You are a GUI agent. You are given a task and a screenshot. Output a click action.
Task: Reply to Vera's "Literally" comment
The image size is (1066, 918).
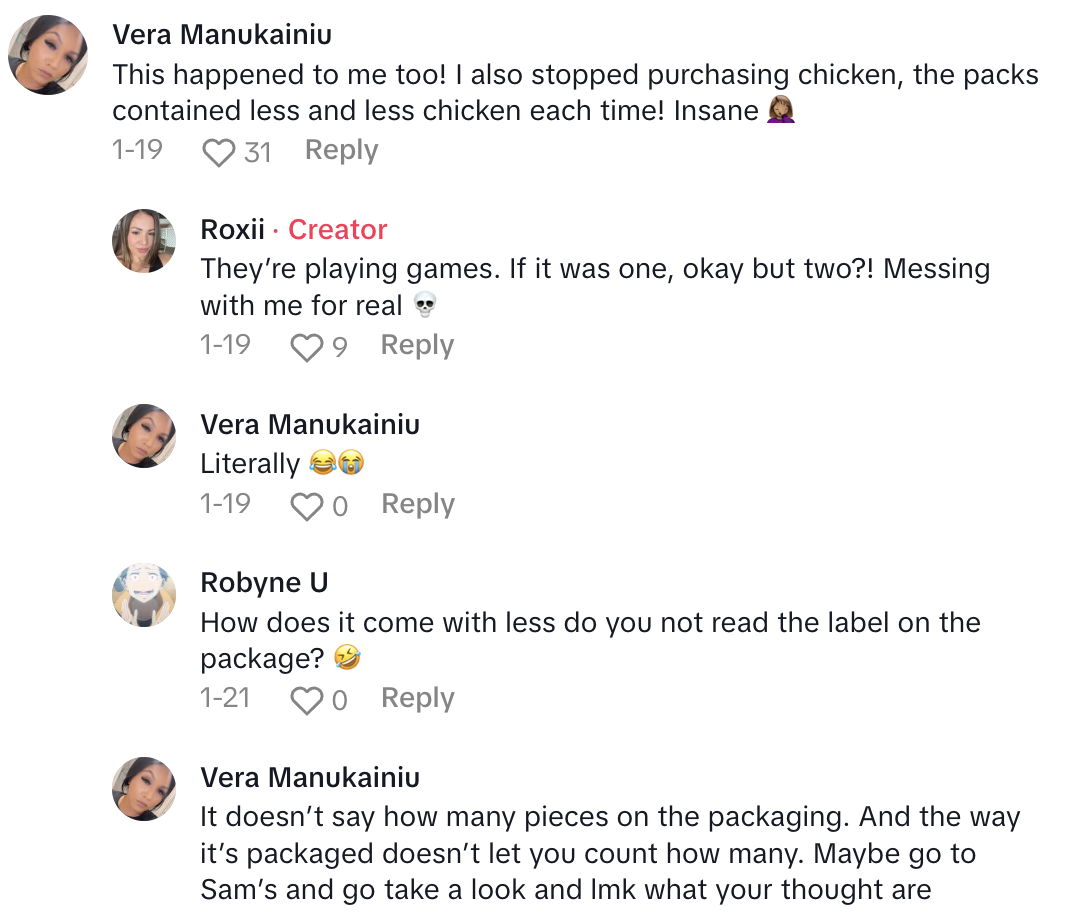[417, 505]
